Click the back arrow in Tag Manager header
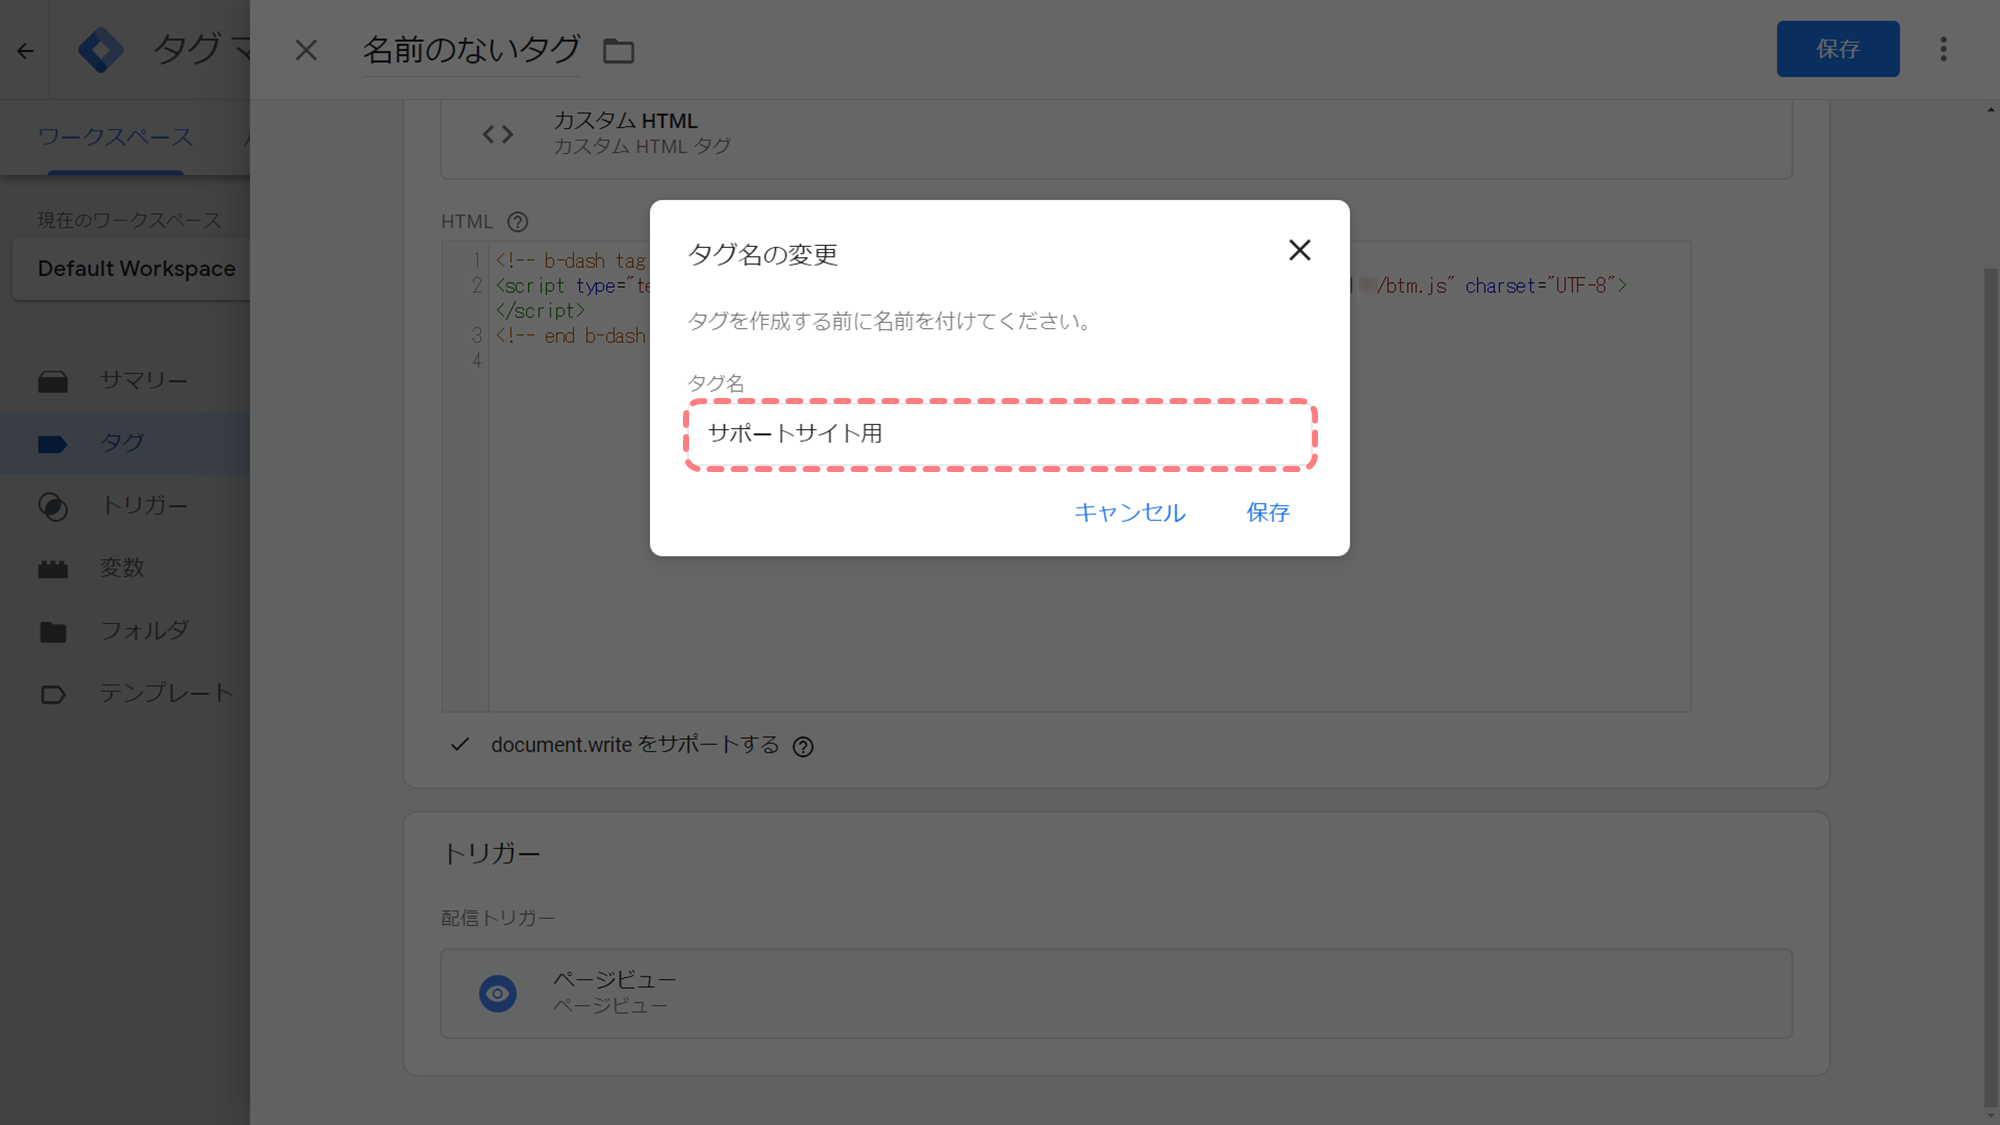The width and height of the screenshot is (2000, 1125). pyautogui.click(x=26, y=50)
